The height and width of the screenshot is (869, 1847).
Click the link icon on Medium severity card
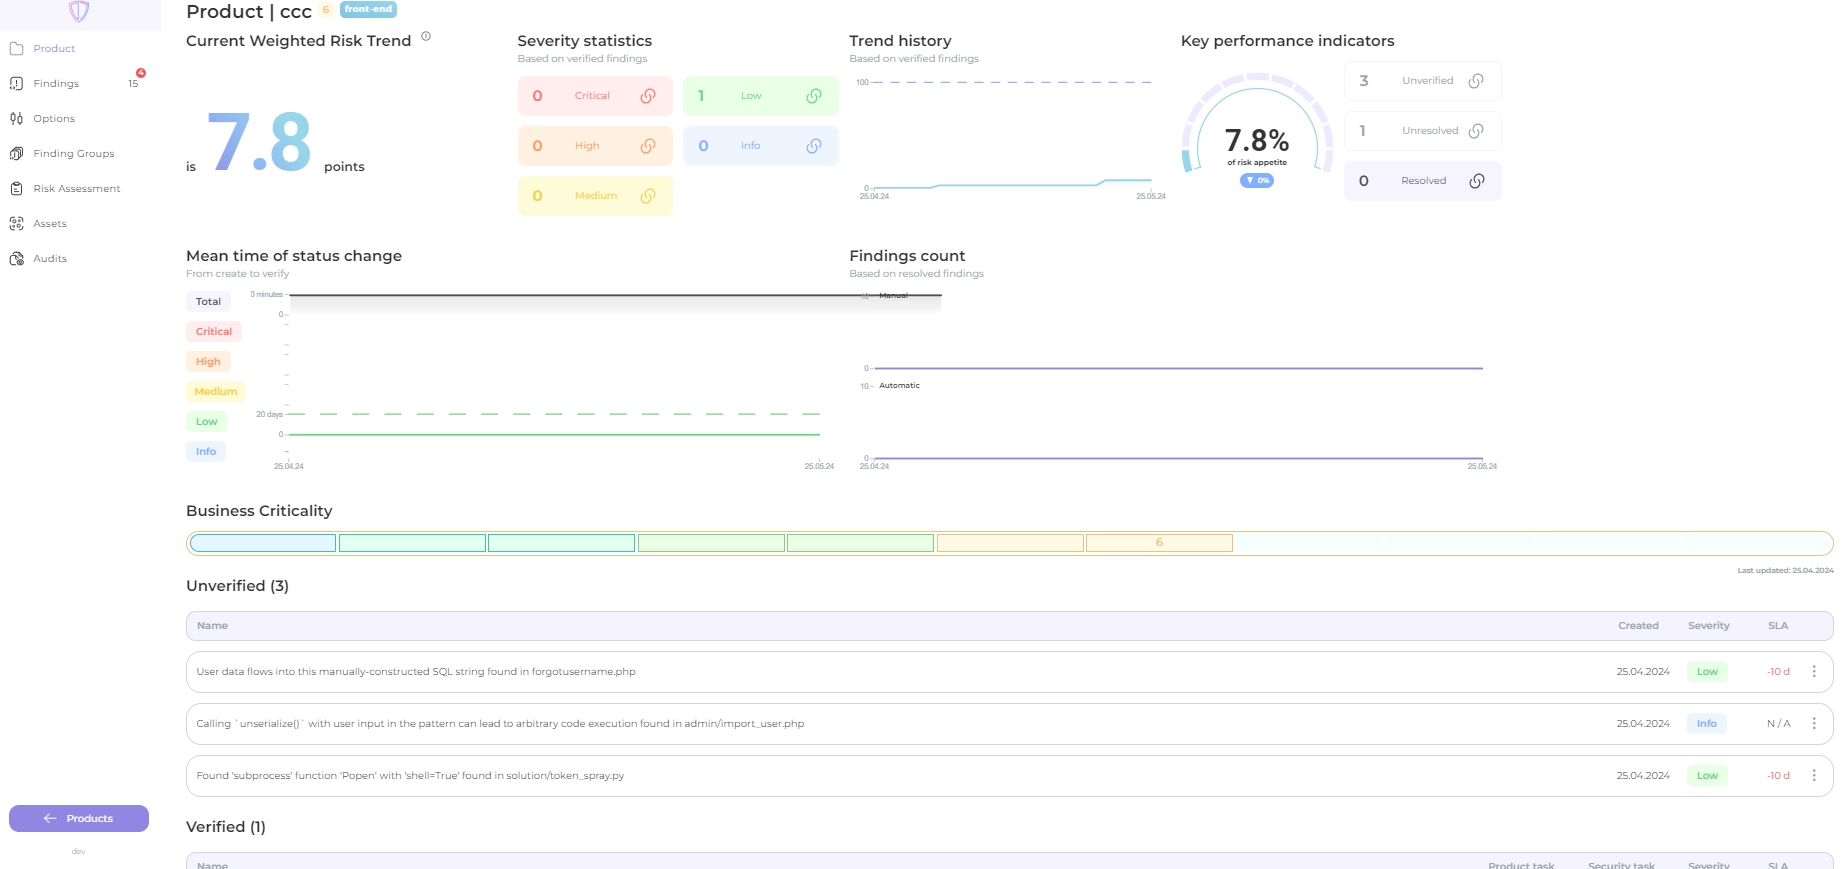click(x=648, y=196)
